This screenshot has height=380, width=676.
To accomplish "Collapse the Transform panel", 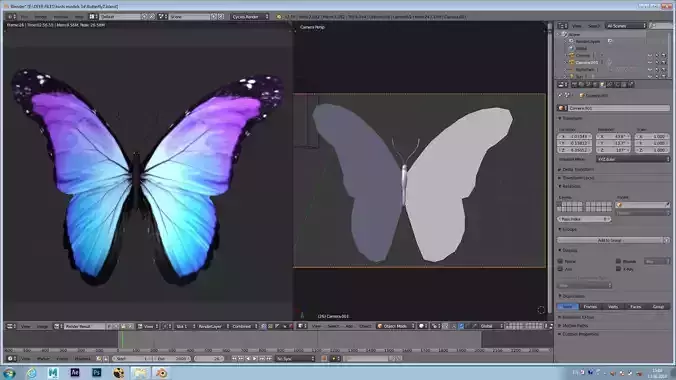I will click(571, 118).
